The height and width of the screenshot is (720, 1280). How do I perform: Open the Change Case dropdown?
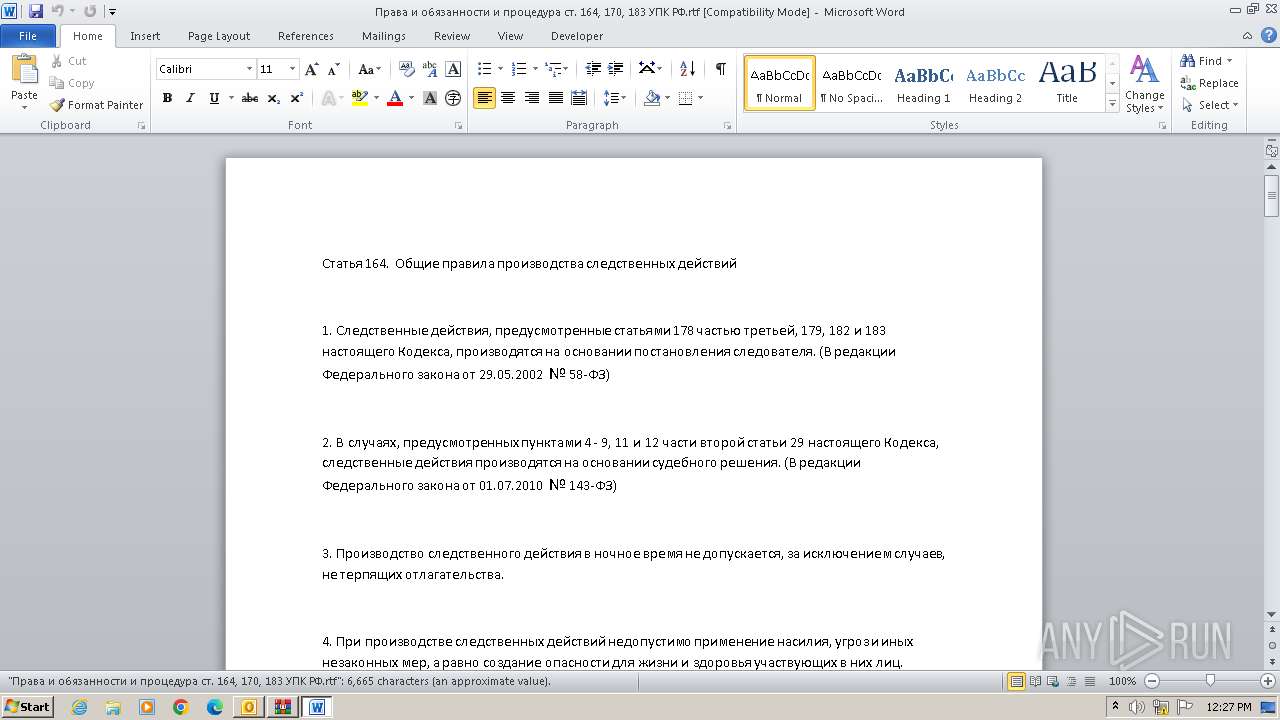point(370,69)
